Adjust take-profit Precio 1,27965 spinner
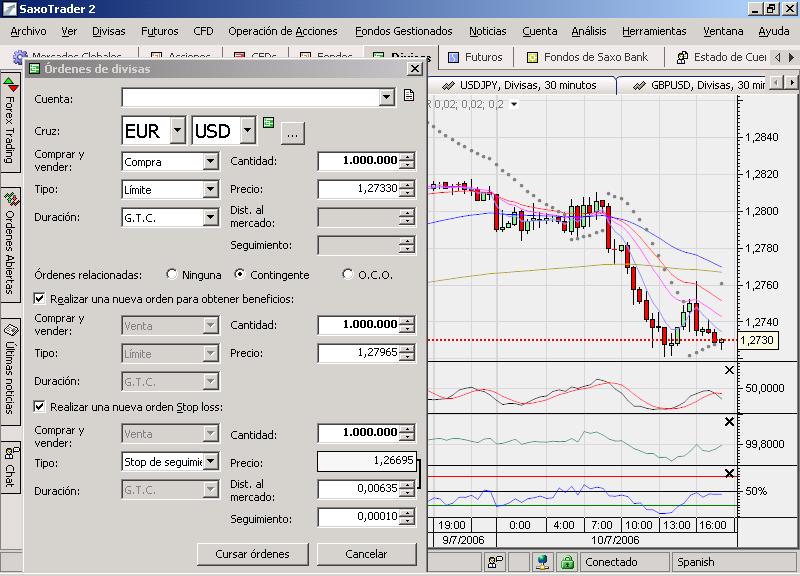Viewport: 800px width, 576px height. tap(407, 353)
